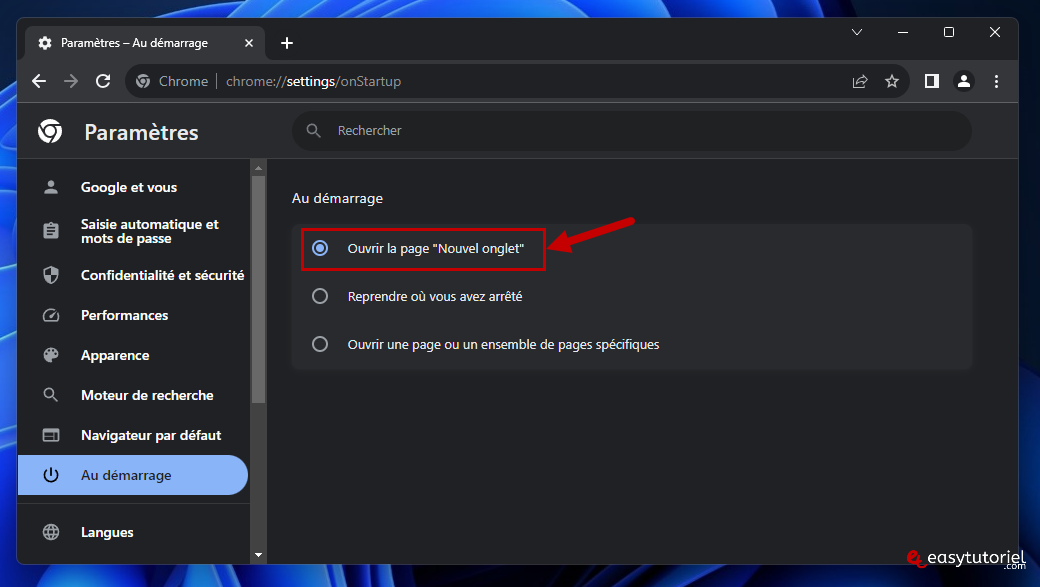Open Langues section

(x=133, y=532)
